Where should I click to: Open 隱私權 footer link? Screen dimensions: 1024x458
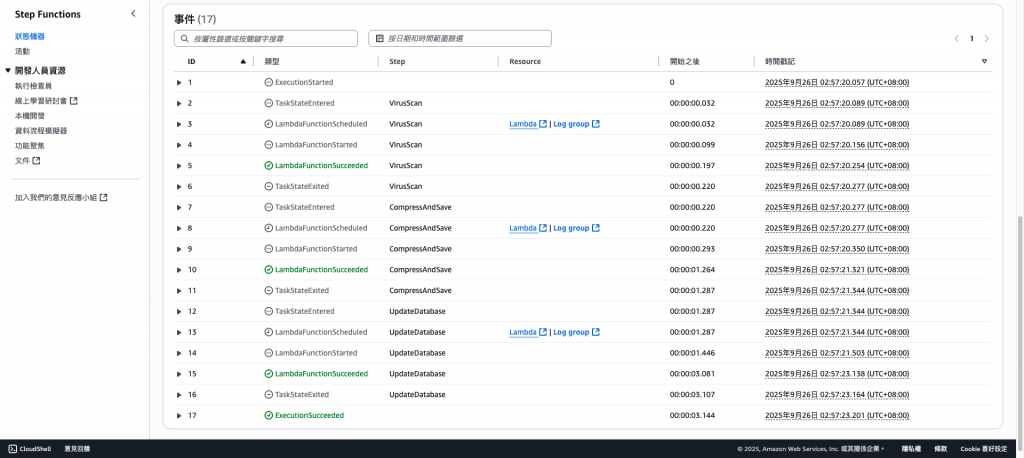point(911,449)
